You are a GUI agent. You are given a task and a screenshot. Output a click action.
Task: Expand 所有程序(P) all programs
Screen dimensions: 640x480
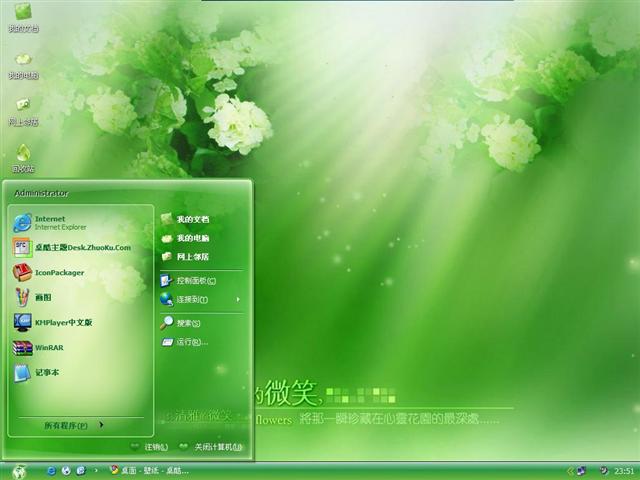tap(74, 425)
